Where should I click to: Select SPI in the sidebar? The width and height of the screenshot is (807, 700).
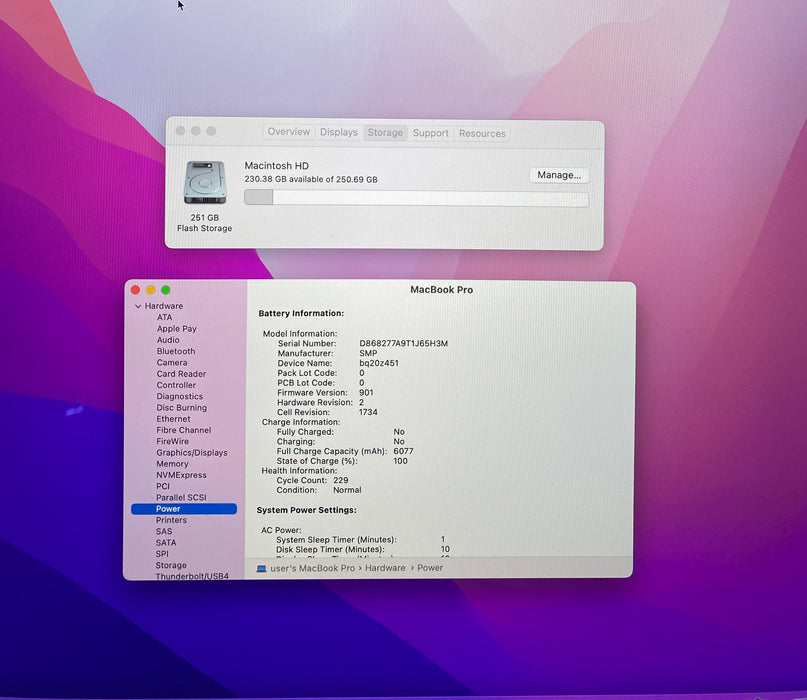pyautogui.click(x=162, y=554)
